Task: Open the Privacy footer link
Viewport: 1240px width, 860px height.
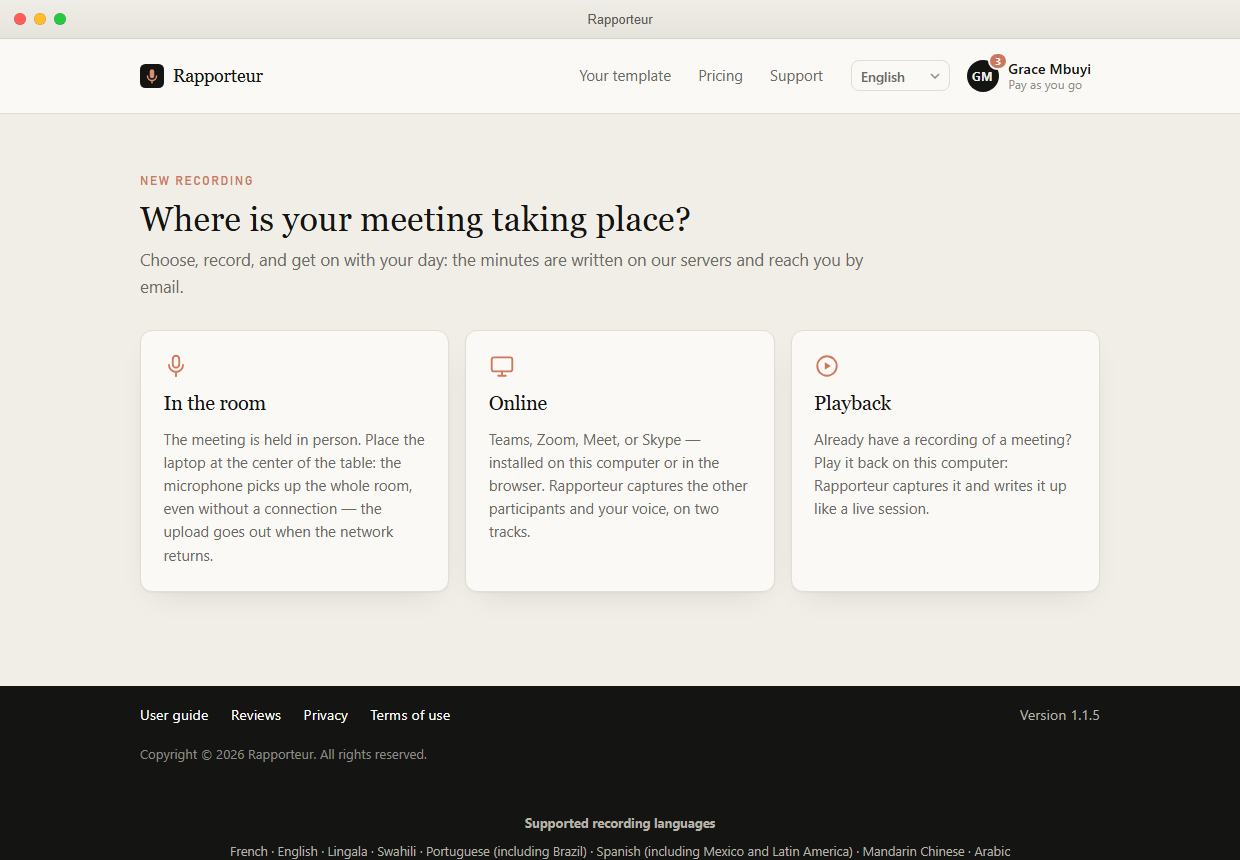Action: [x=326, y=715]
